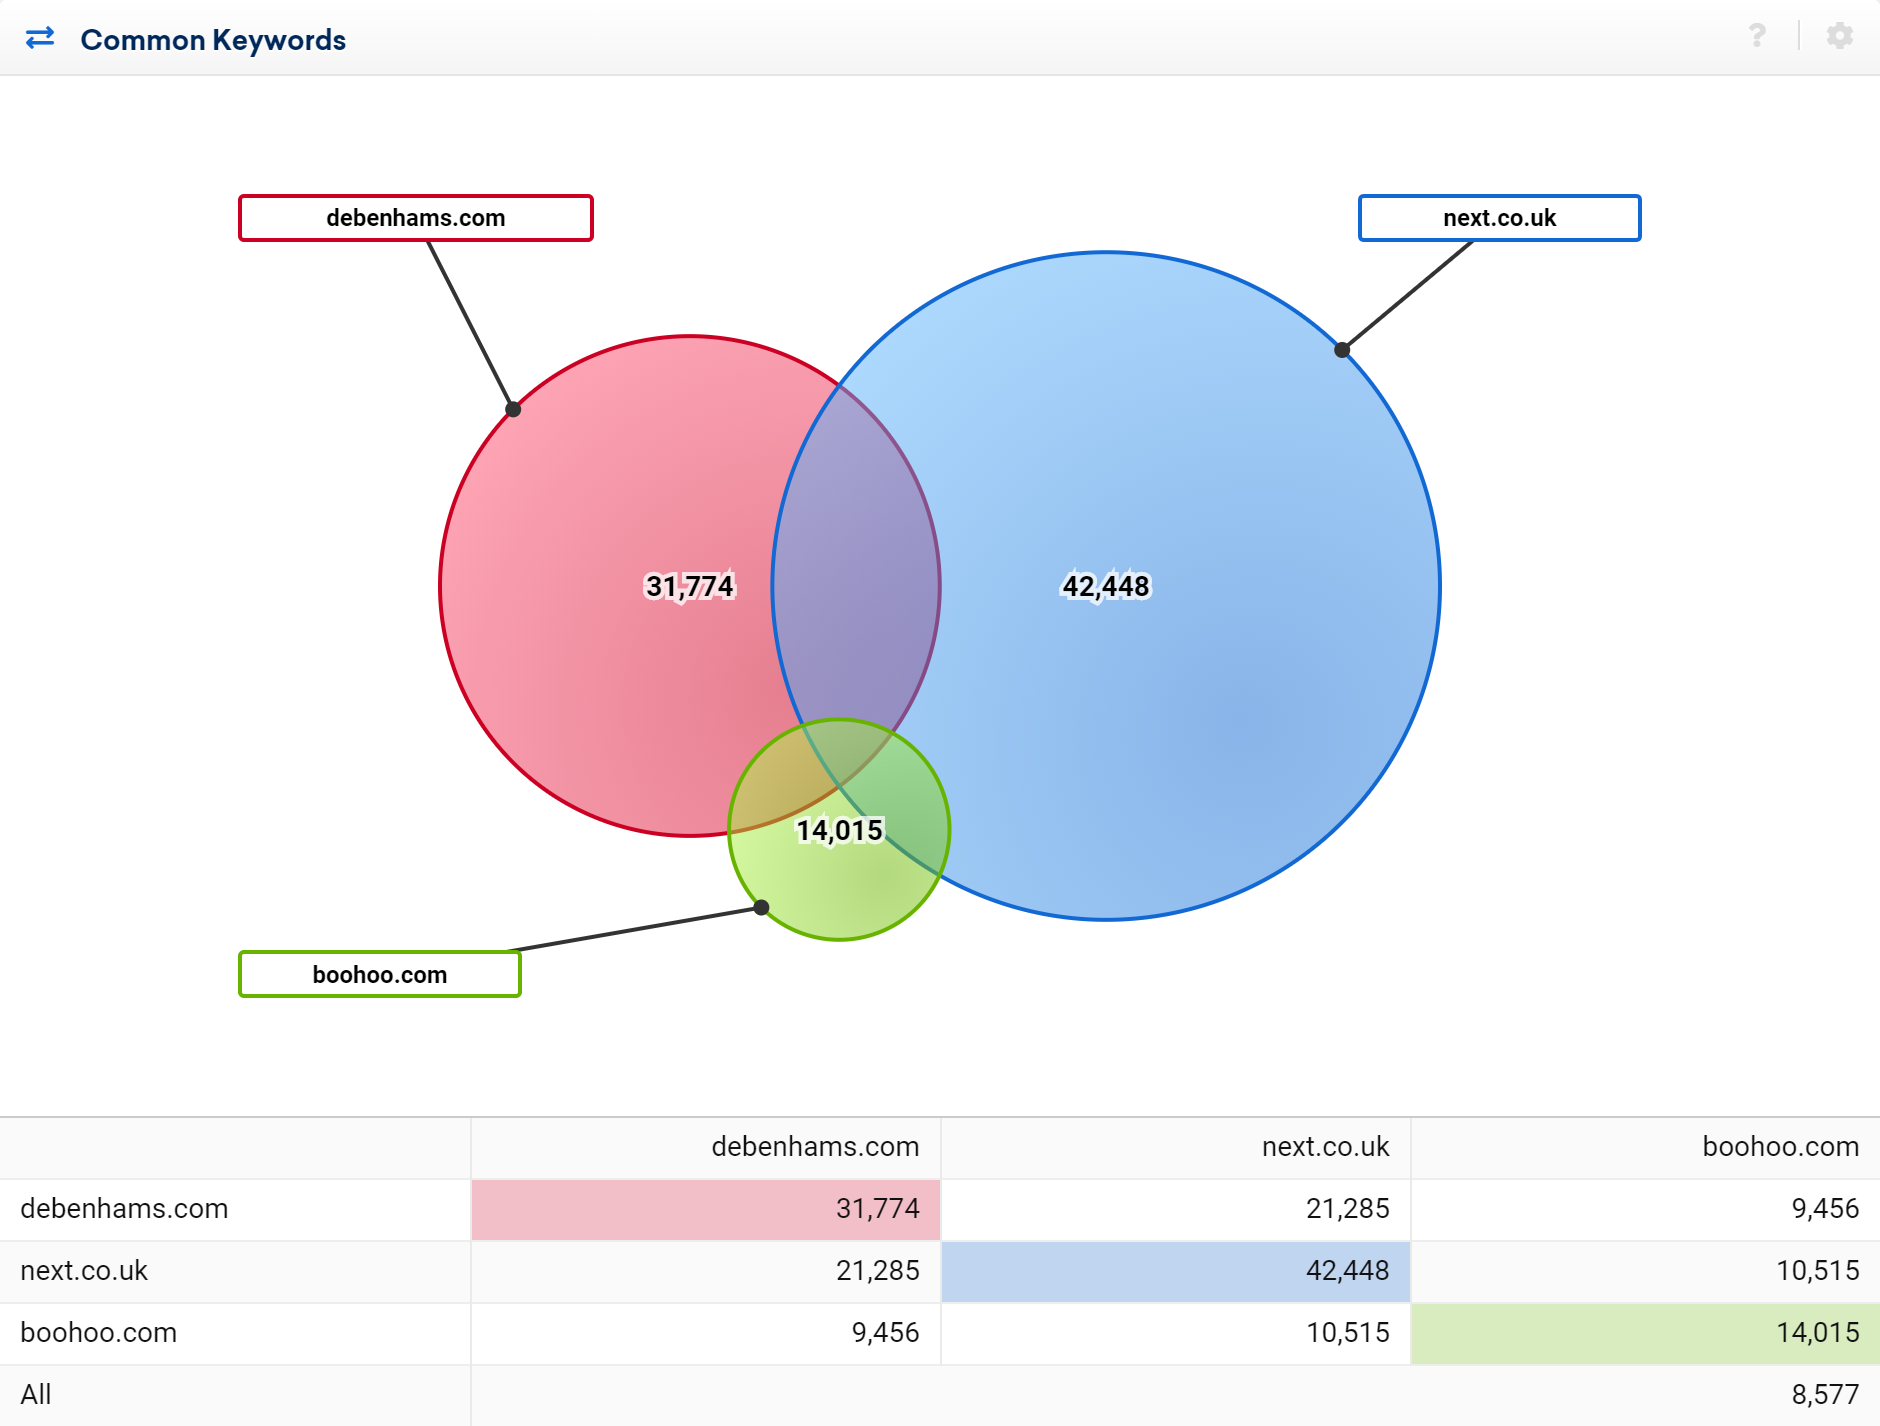Viewport: 1880px width, 1426px height.
Task: Click the next.co.uk column header
Action: click(1325, 1147)
